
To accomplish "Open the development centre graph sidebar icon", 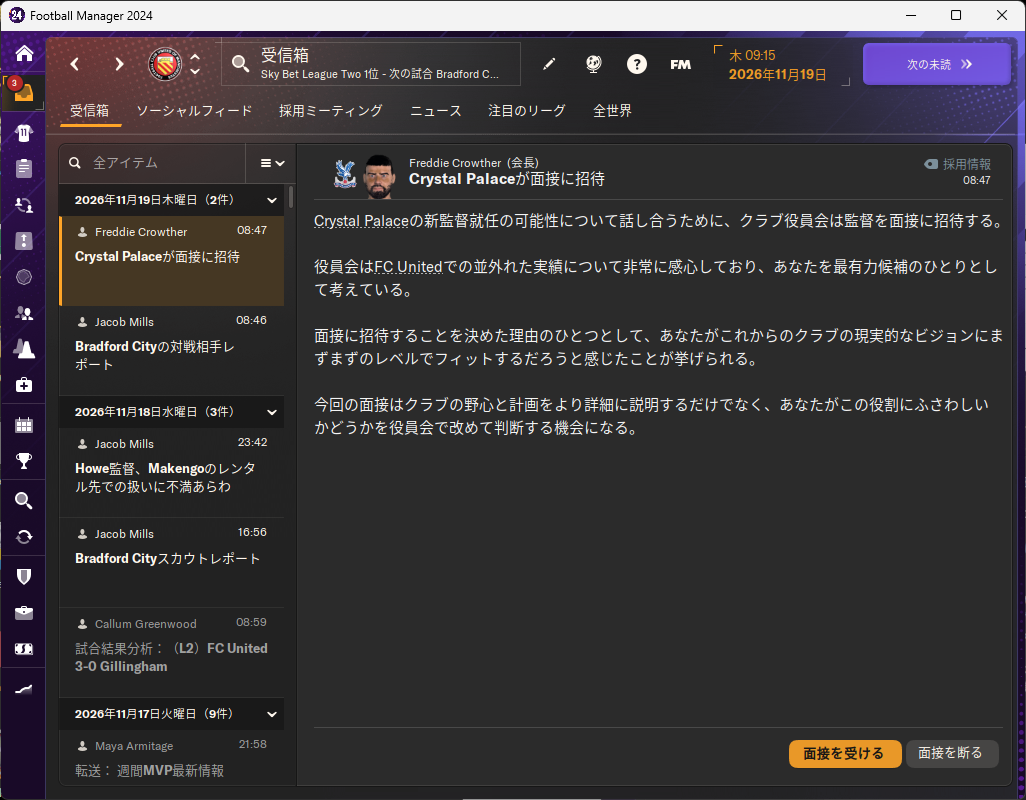I will click(24, 689).
